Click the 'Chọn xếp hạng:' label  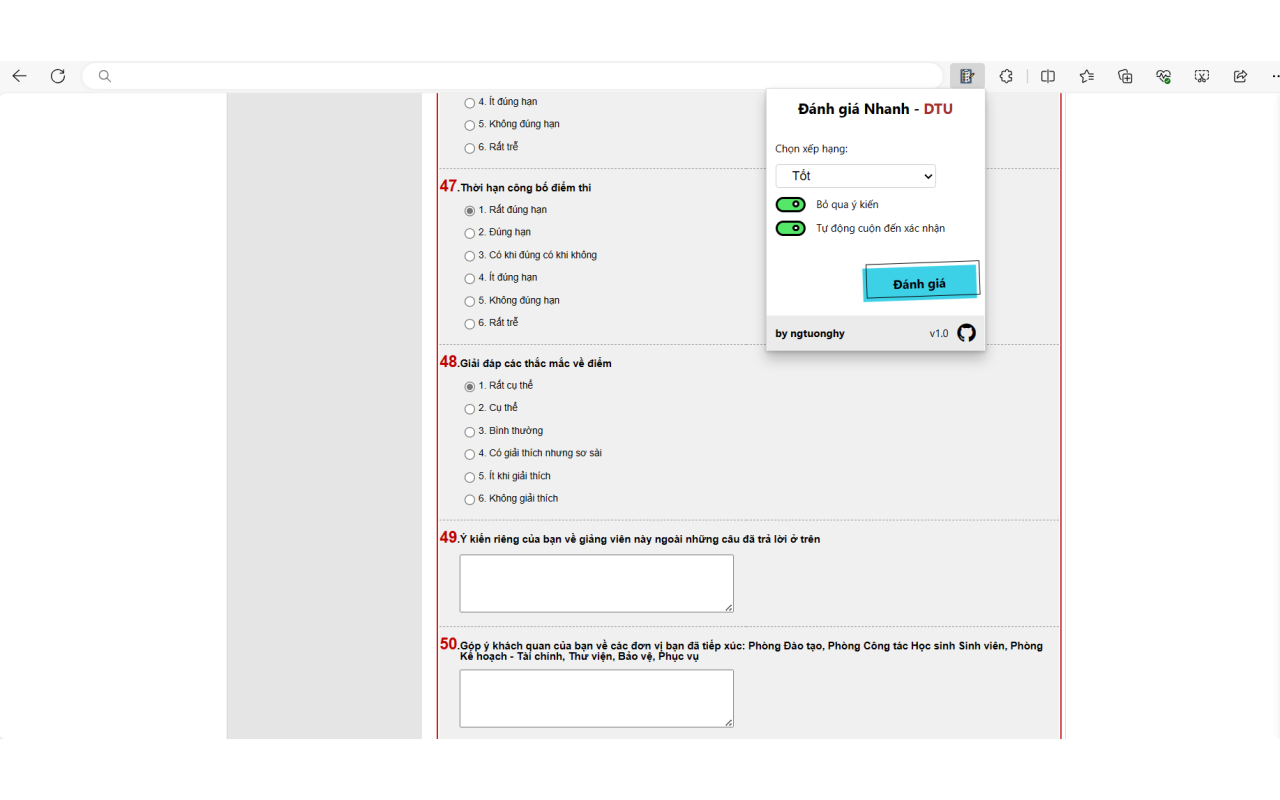click(811, 149)
